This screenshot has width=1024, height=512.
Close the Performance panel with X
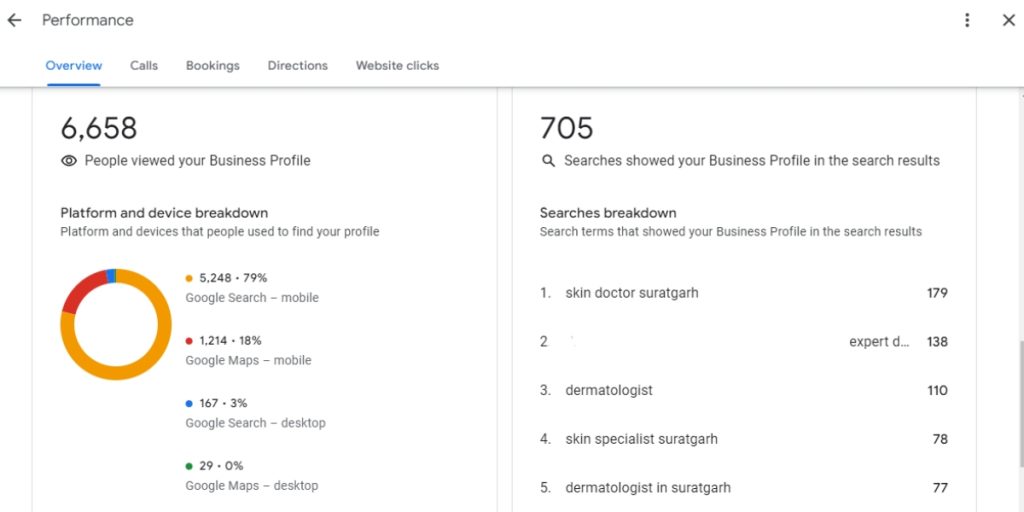(1008, 20)
